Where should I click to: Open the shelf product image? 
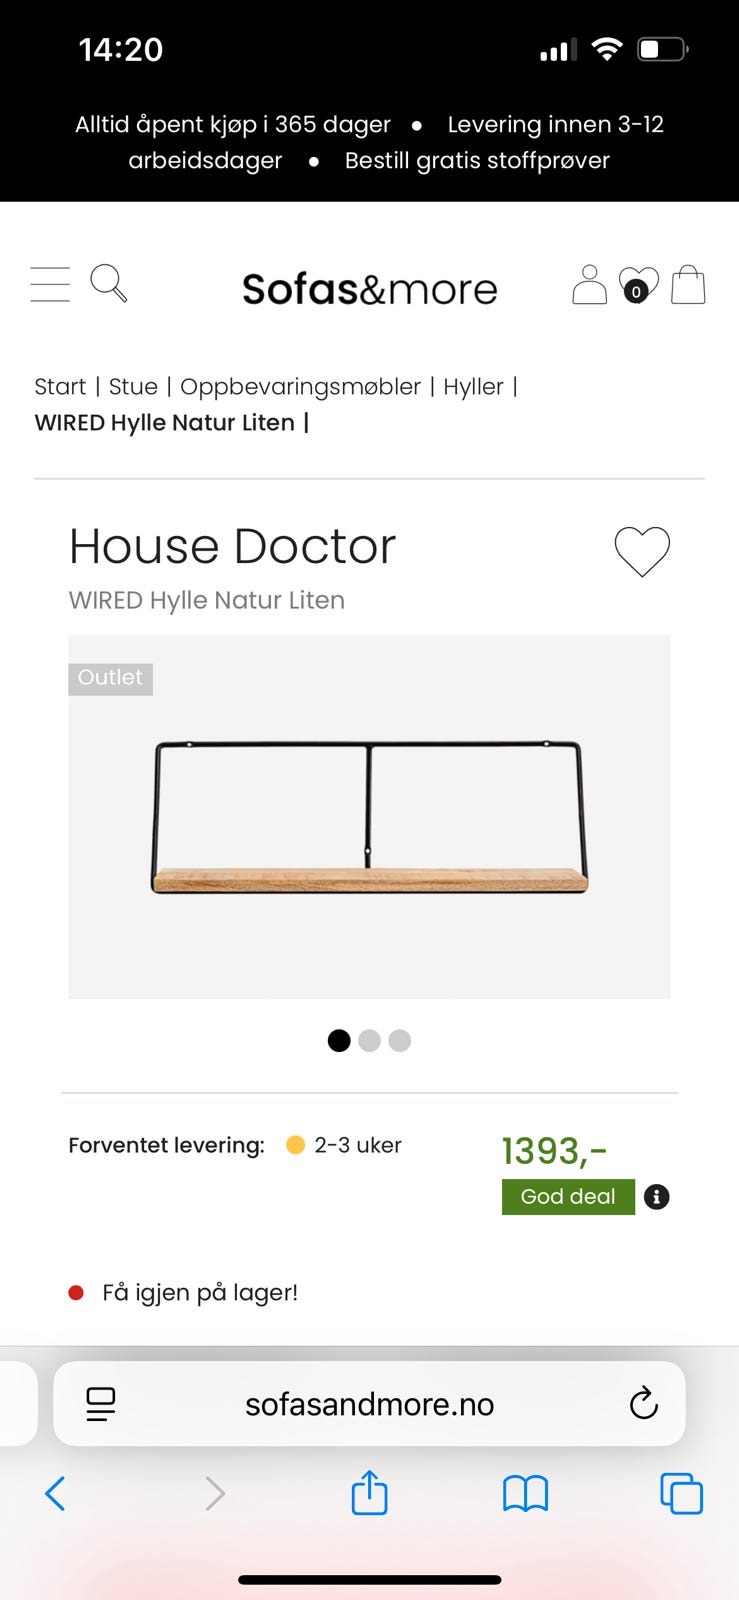[369, 817]
